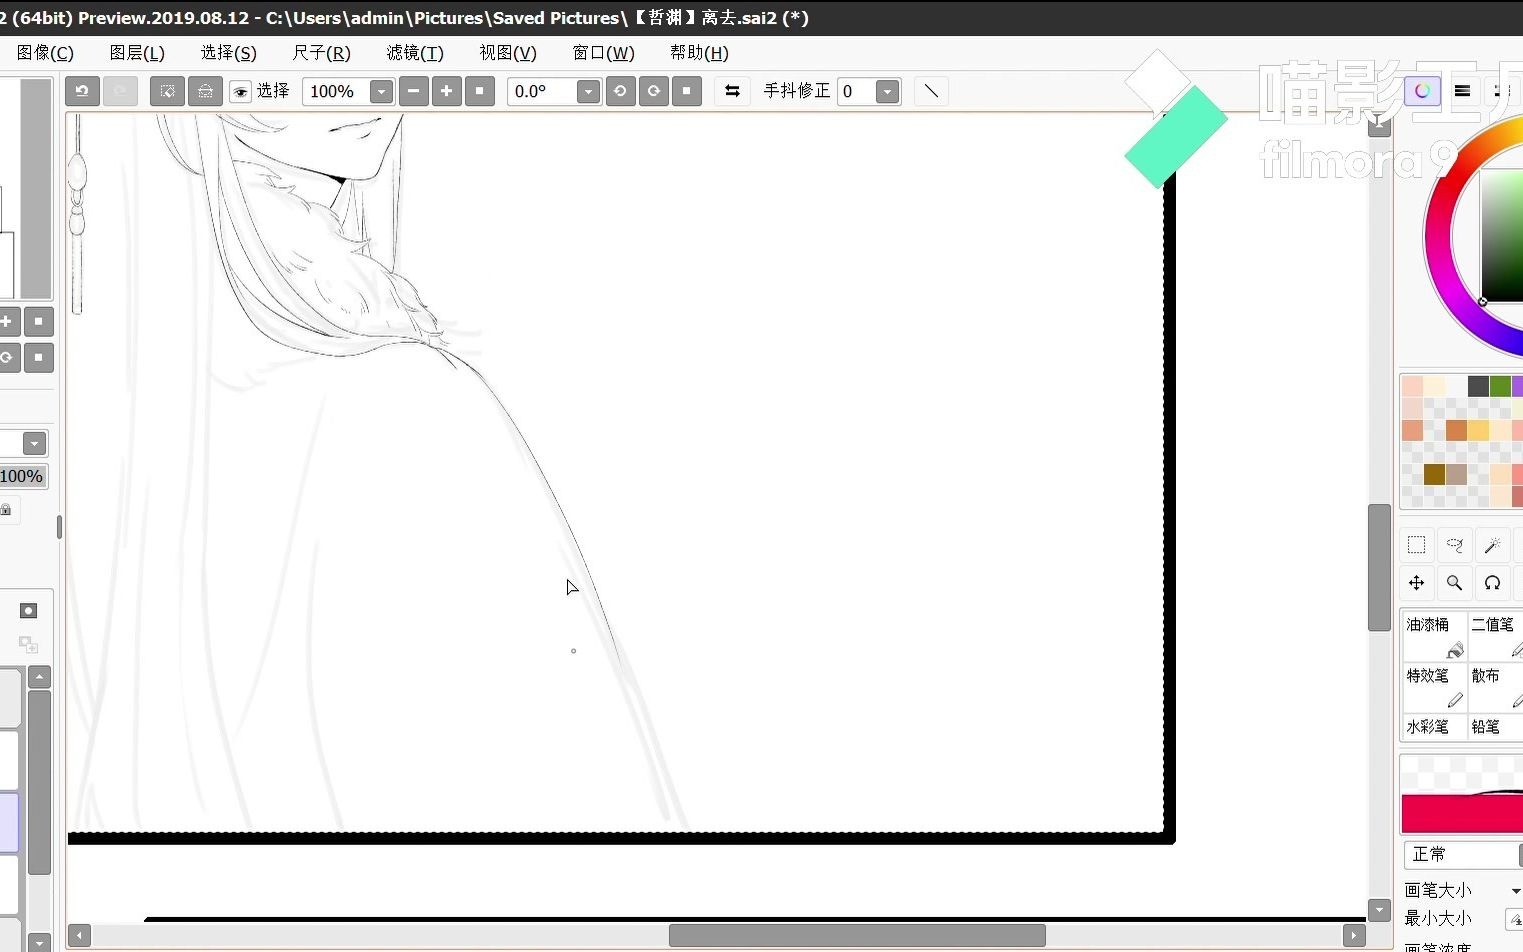Viewport: 1523px width, 952px height.
Task: Click the navigator rotate button
Action: [x=6, y=358]
